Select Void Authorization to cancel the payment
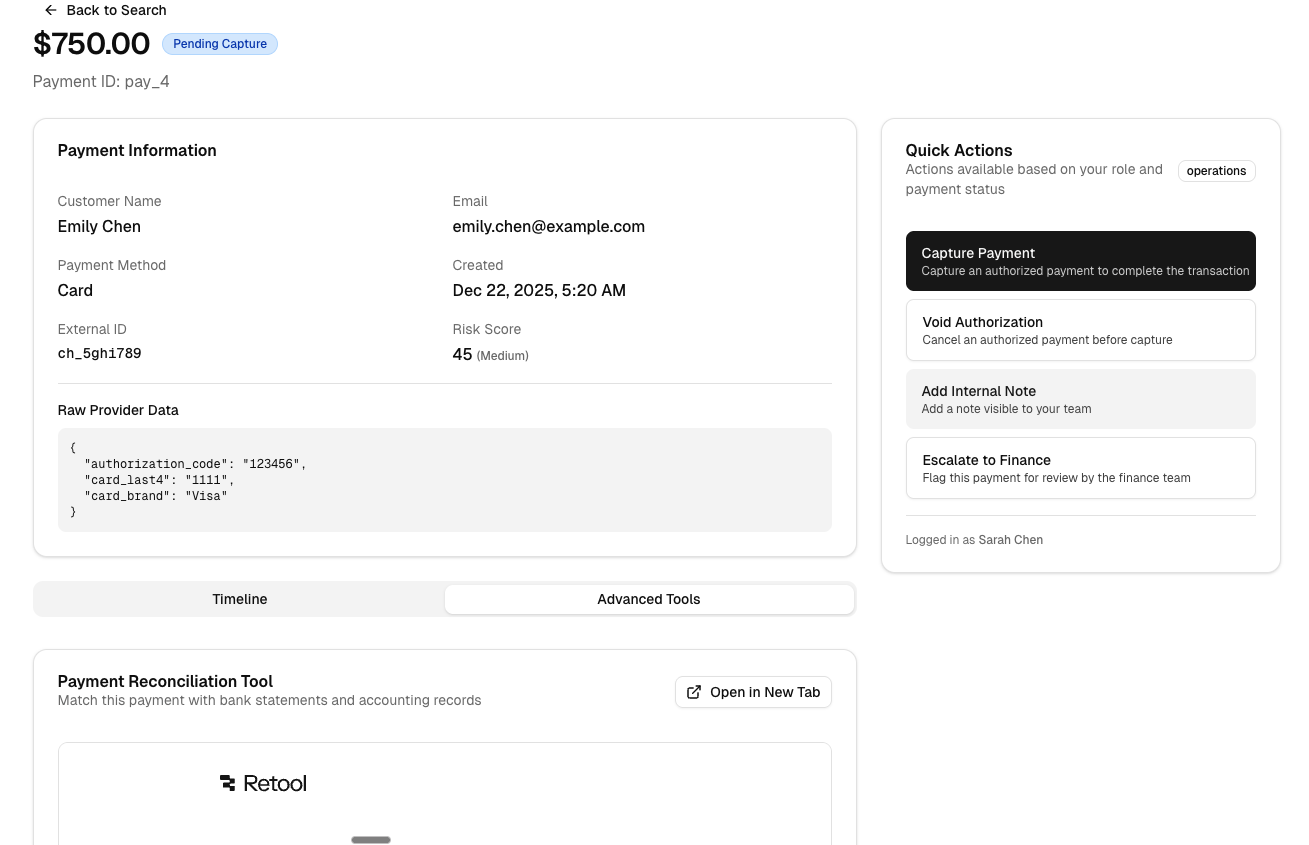Viewport: 1309px width, 845px height. point(1080,329)
